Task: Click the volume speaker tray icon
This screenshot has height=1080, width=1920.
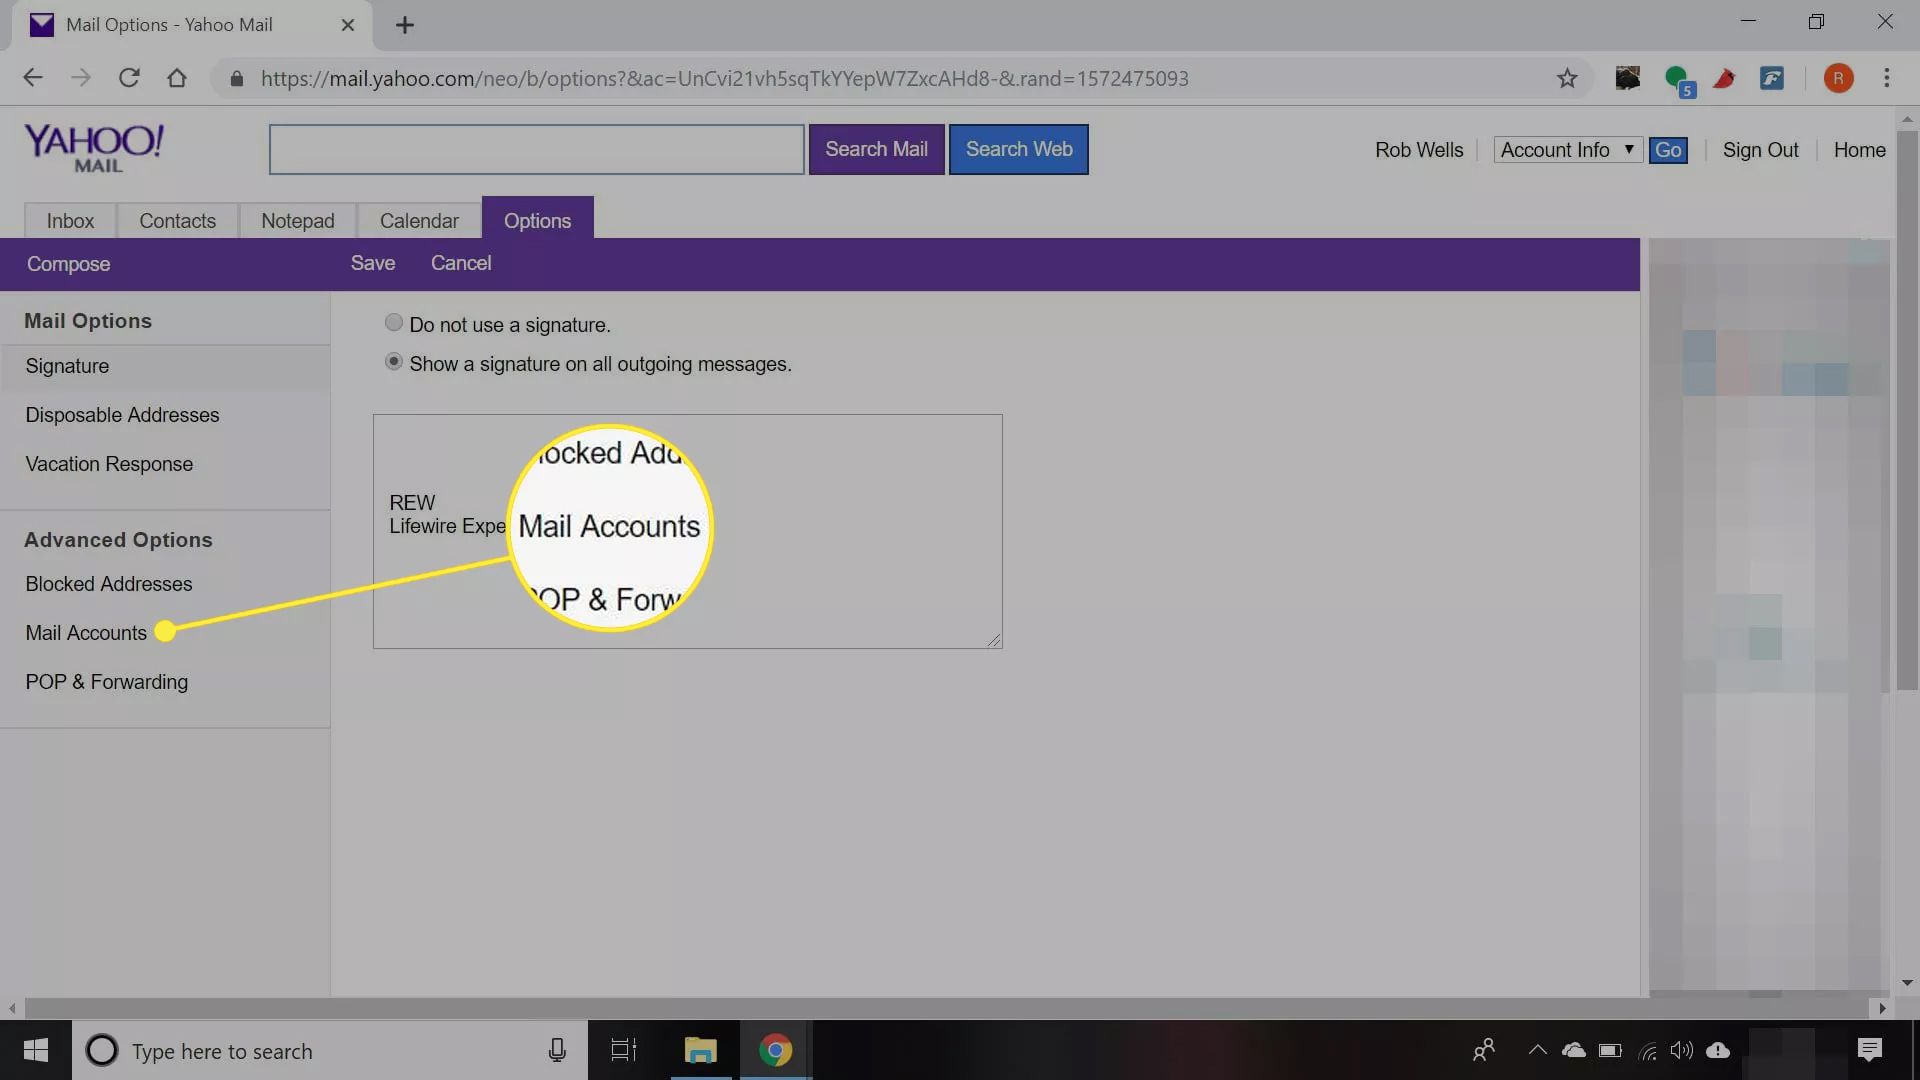Action: pyautogui.click(x=1682, y=1050)
